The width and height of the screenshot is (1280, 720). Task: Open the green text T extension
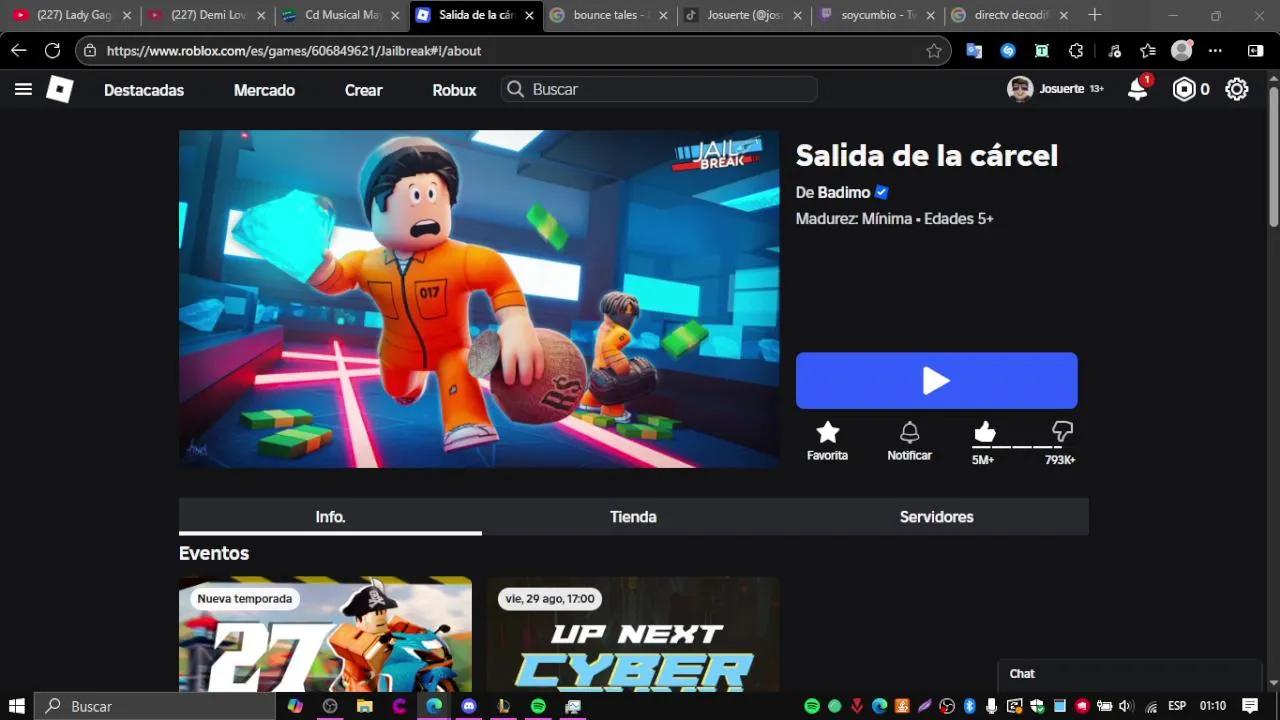pos(1042,51)
